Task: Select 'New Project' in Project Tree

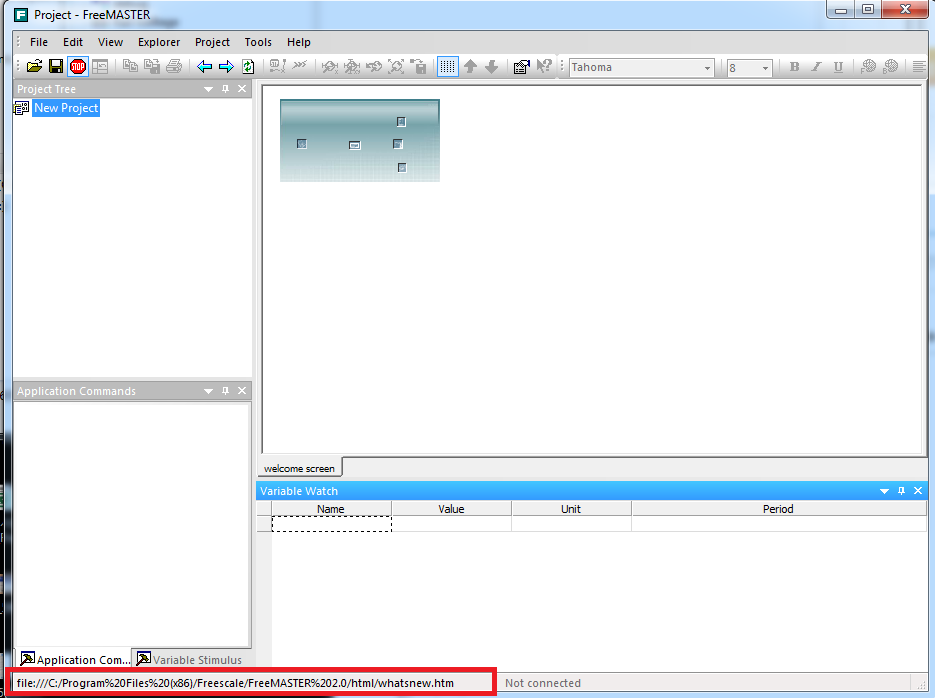Action: point(66,108)
